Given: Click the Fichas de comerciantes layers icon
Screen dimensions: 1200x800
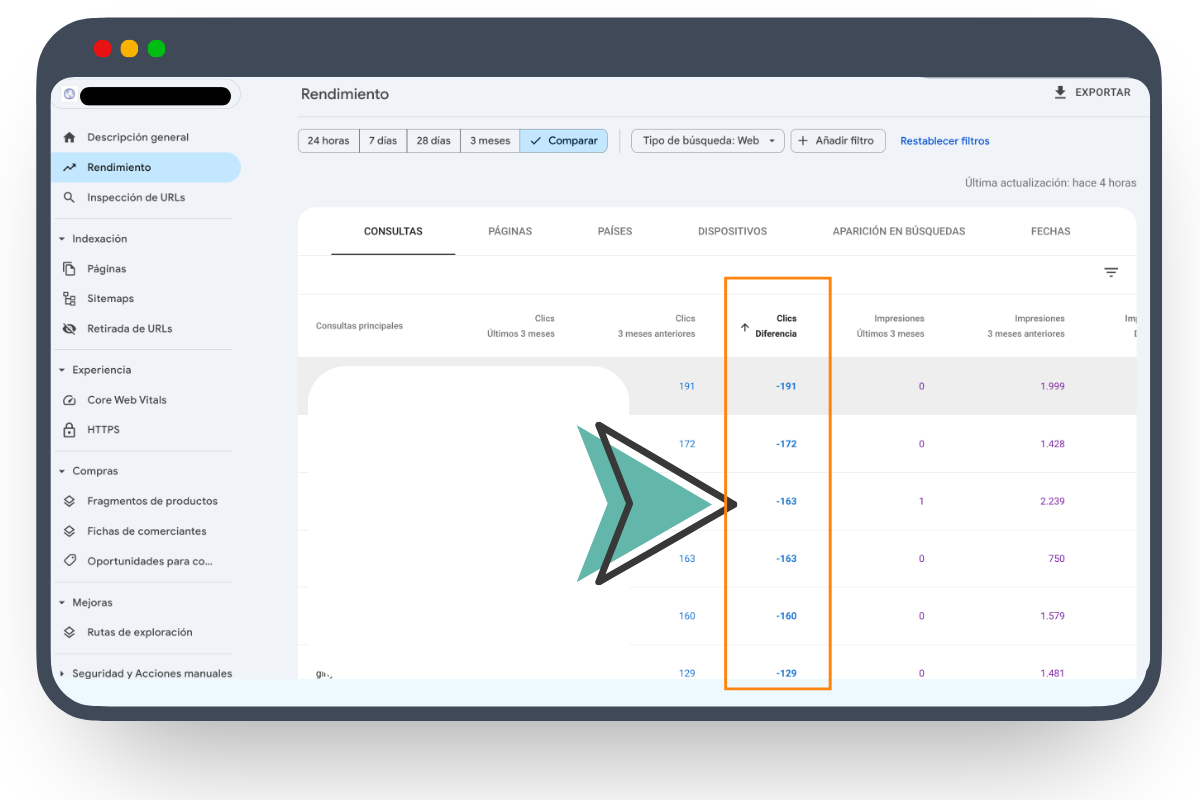Looking at the screenshot, I should pyautogui.click(x=69, y=531).
